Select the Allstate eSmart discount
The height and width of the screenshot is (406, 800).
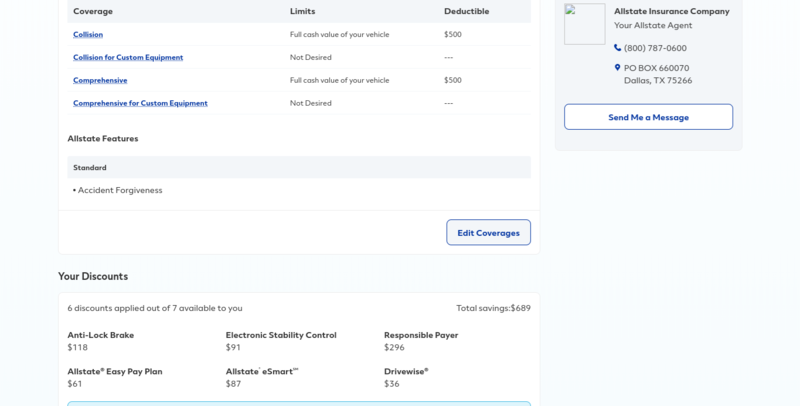coord(262,371)
